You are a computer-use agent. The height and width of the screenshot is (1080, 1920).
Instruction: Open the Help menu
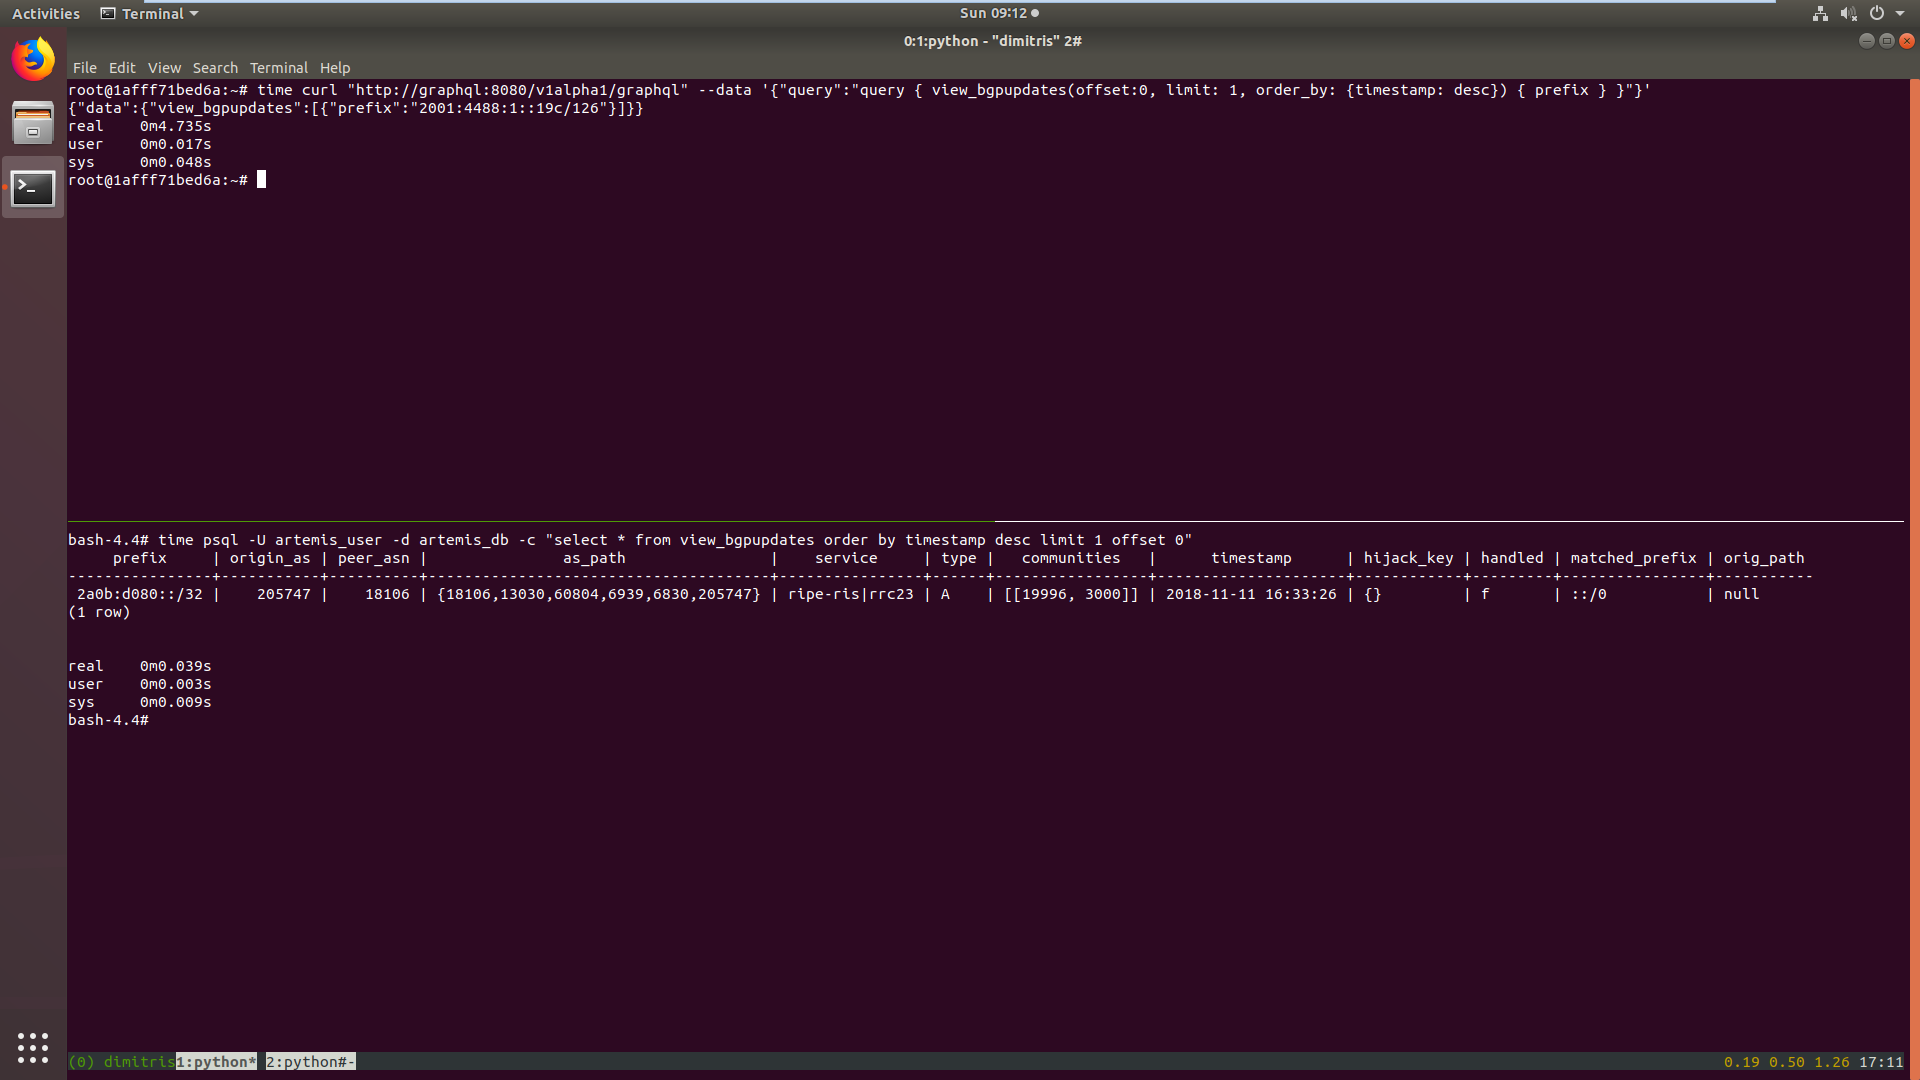pos(335,68)
